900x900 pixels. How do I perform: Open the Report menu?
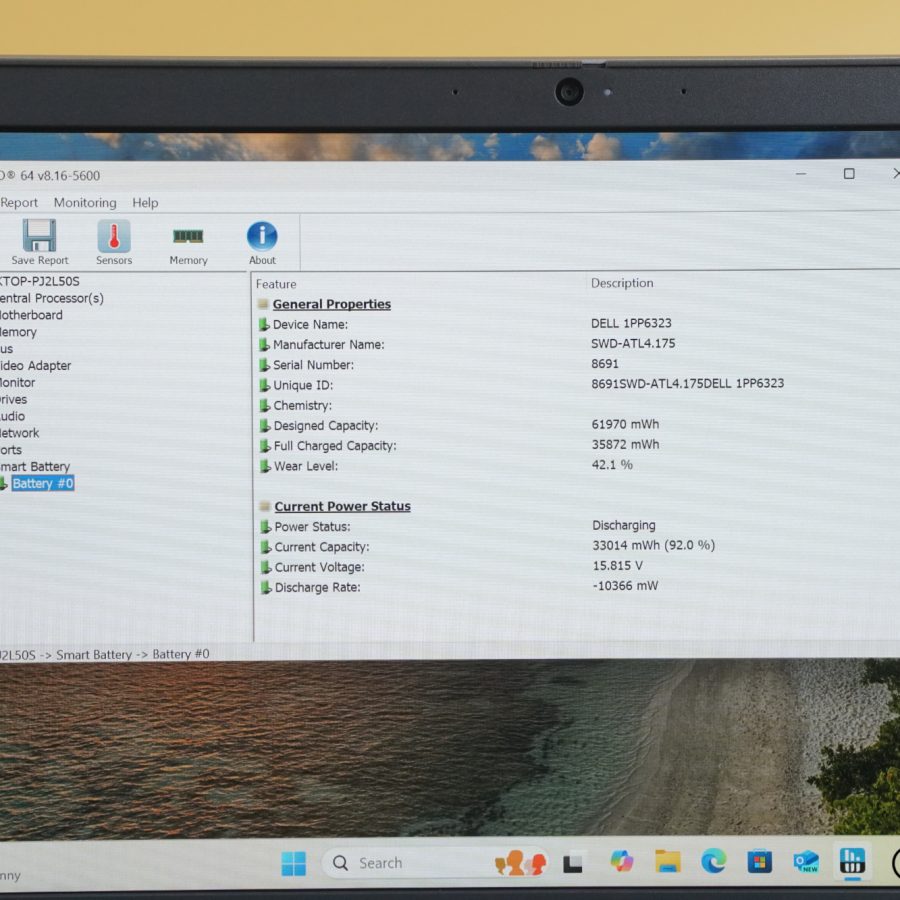pyautogui.click(x=19, y=203)
